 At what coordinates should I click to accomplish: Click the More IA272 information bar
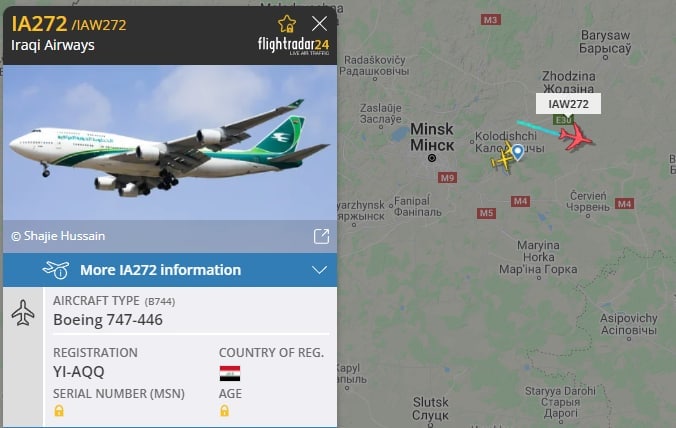(x=170, y=270)
